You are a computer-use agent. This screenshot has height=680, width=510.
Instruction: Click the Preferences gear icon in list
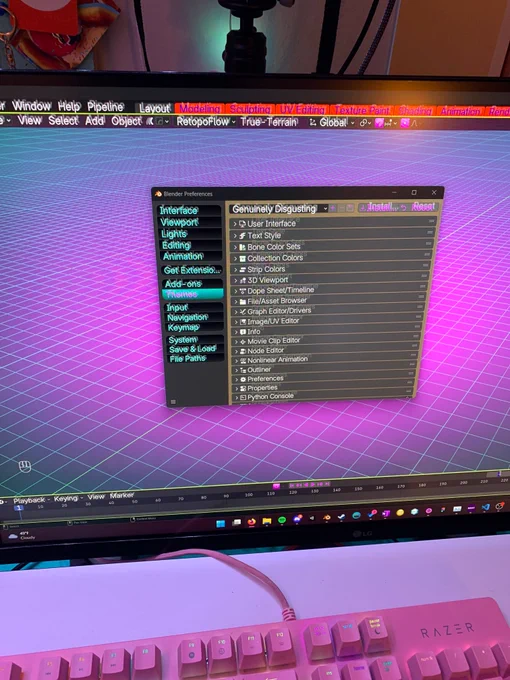tap(243, 379)
